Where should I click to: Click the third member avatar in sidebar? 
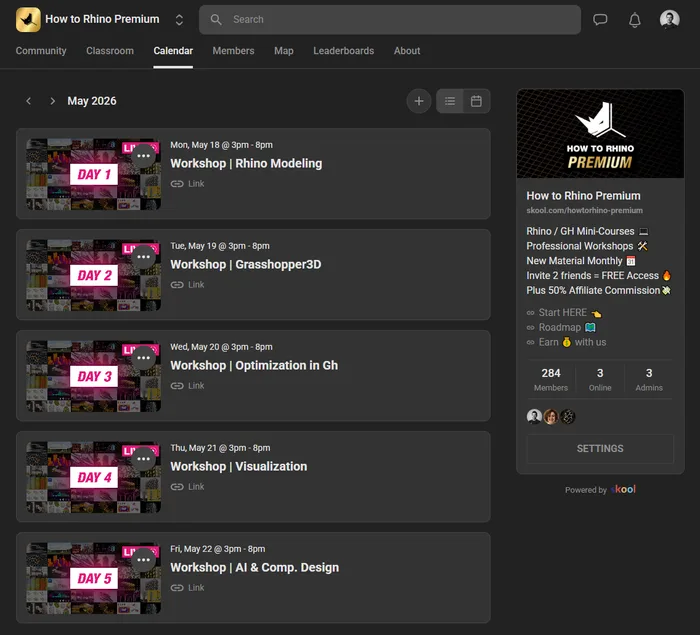(567, 417)
